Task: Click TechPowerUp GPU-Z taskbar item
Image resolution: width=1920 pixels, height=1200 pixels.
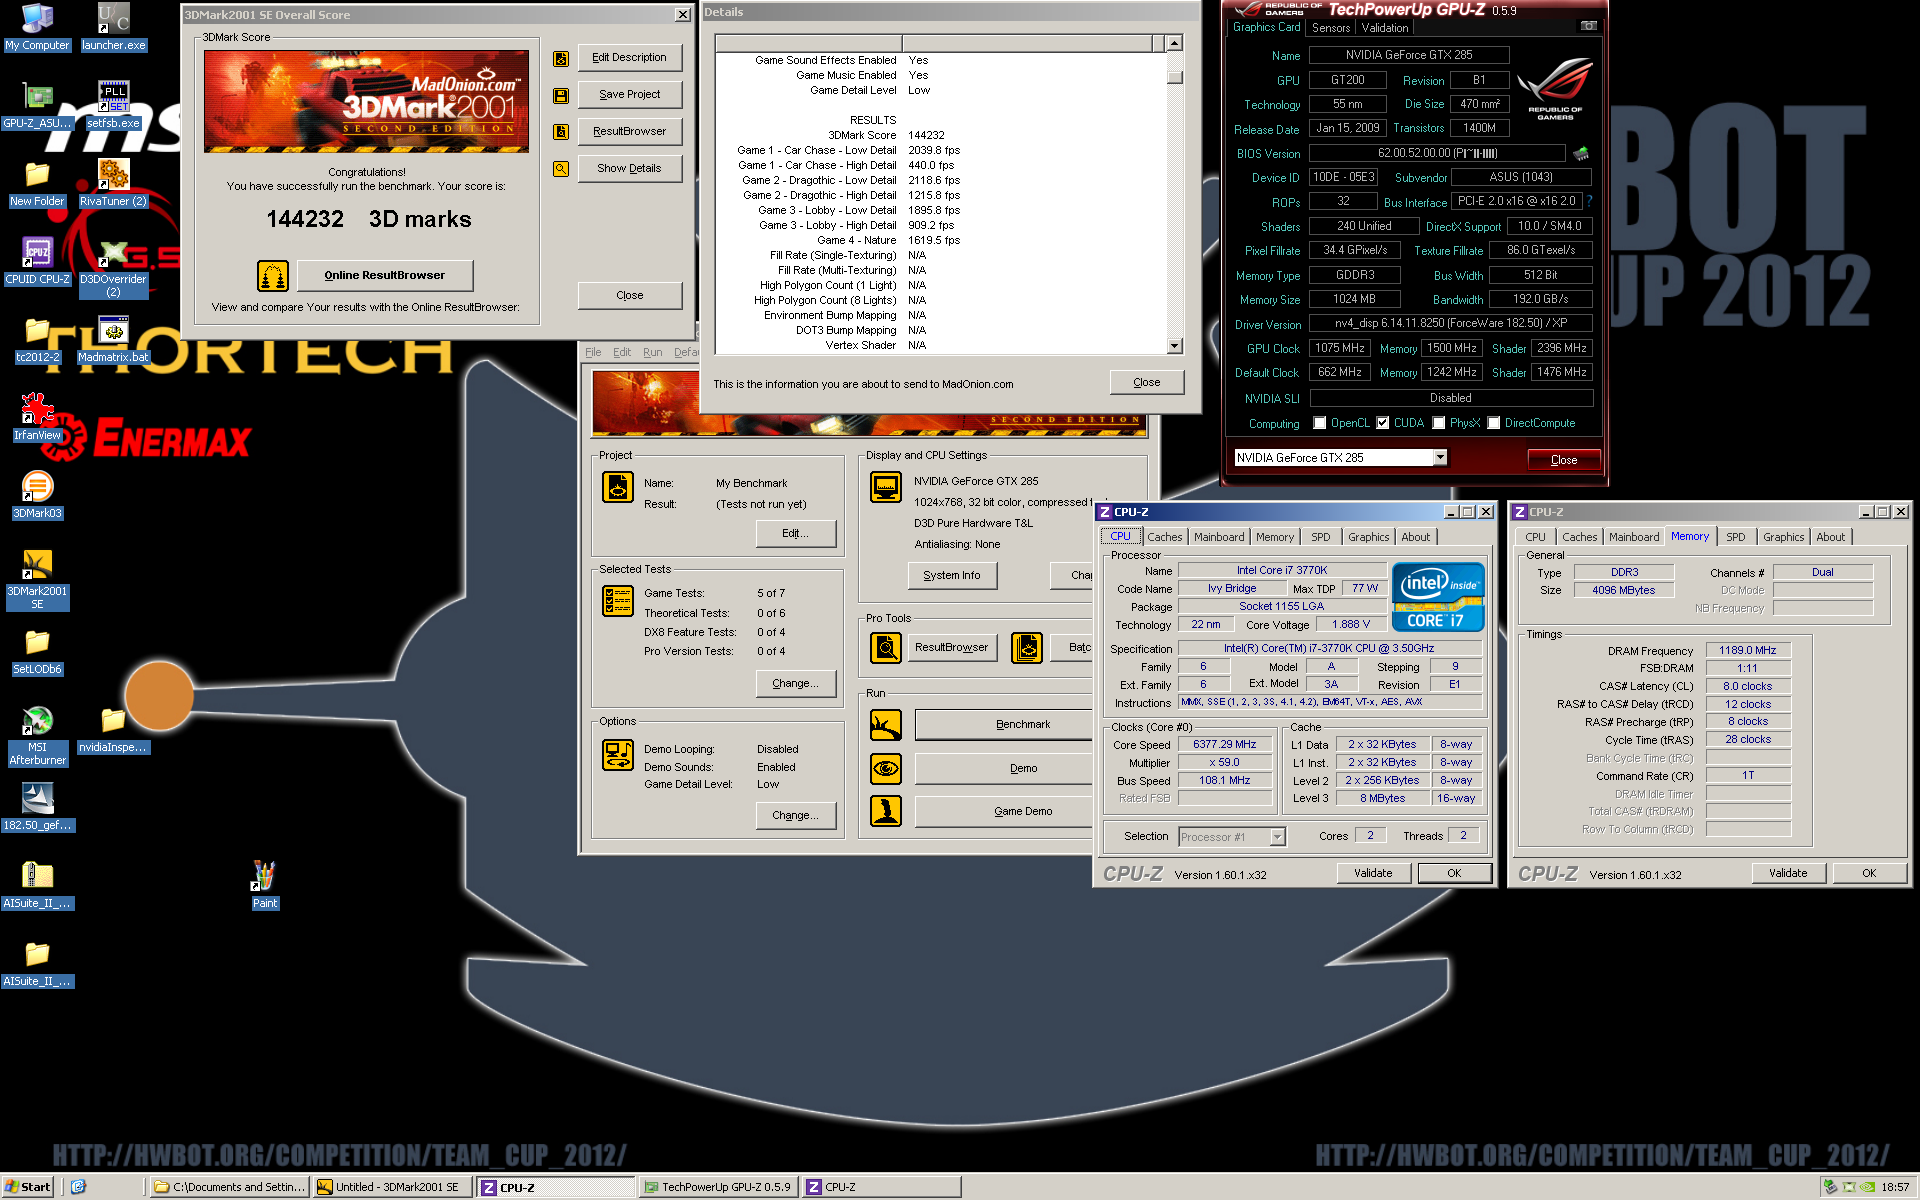Action: 718,1187
